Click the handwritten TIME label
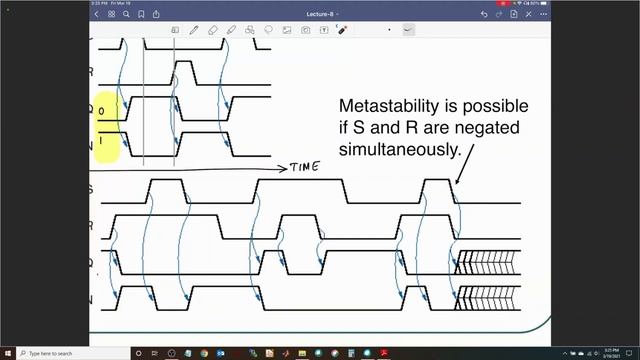Viewport: 640px width, 360px height. coord(304,167)
